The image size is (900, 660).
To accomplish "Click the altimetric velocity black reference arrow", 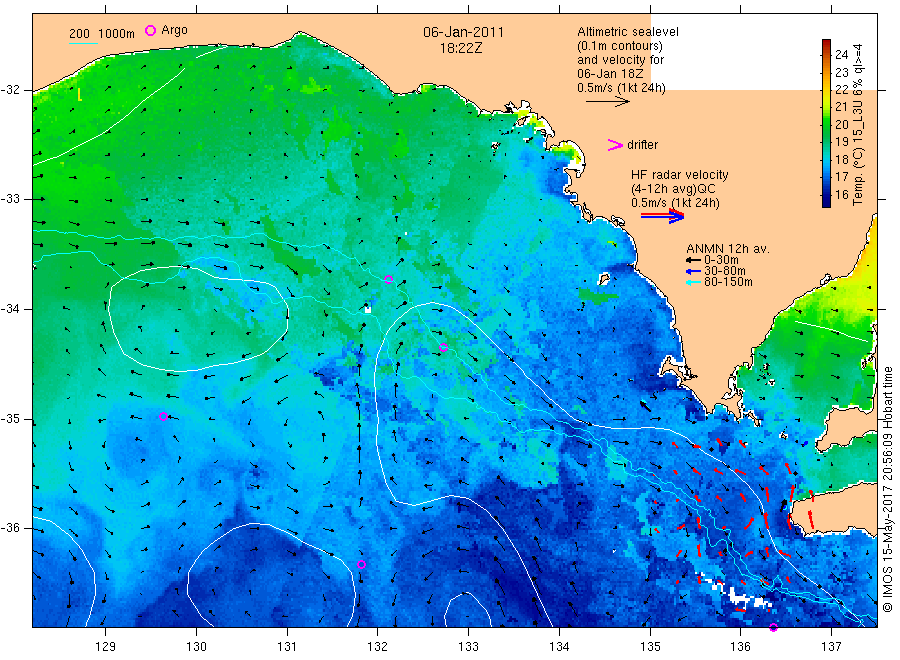I will [x=608, y=102].
